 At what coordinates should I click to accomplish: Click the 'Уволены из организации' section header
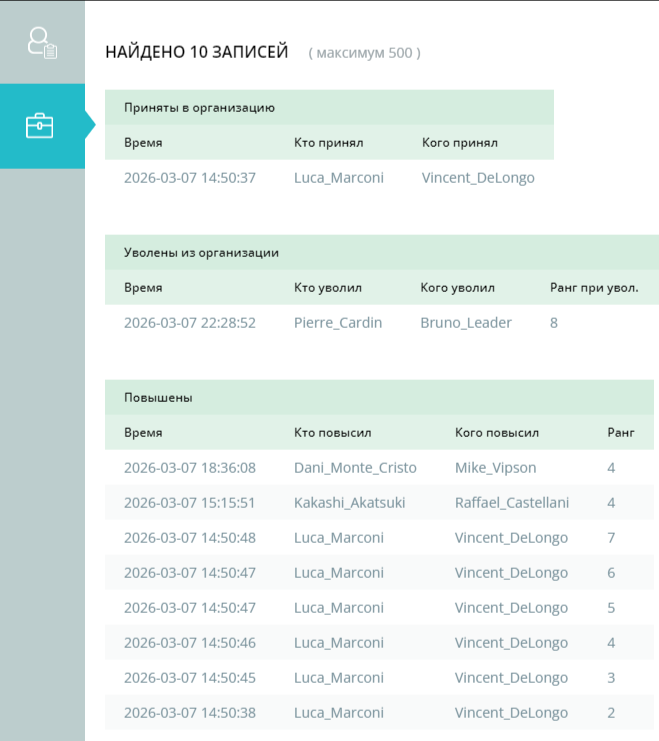coord(201,253)
